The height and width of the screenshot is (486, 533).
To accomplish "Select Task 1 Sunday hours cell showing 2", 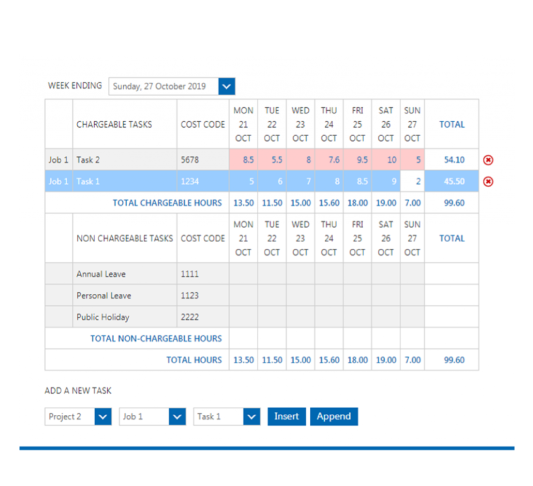I will click(412, 181).
